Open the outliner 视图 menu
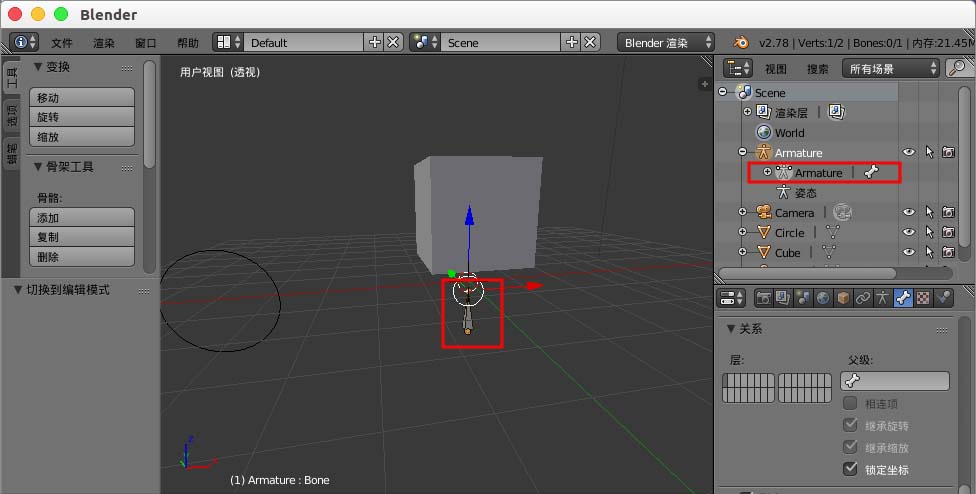 [x=776, y=69]
